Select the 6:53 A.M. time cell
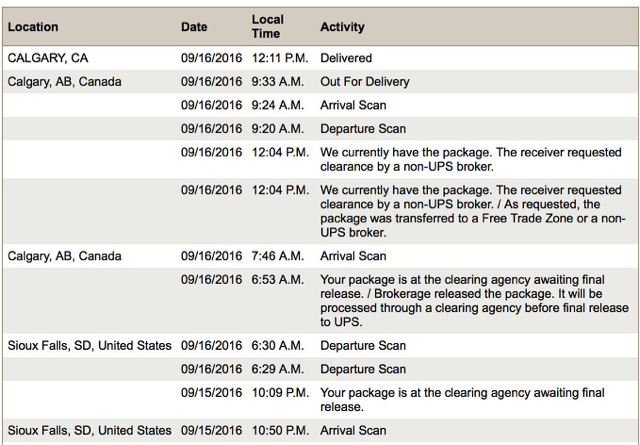 click(278, 280)
